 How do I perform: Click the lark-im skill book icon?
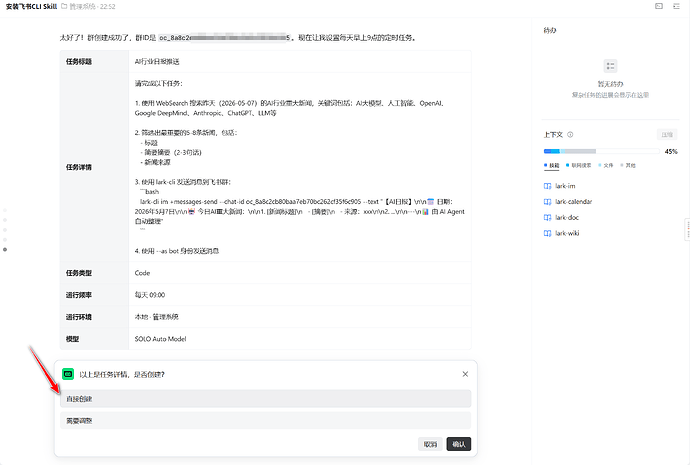[x=547, y=186]
